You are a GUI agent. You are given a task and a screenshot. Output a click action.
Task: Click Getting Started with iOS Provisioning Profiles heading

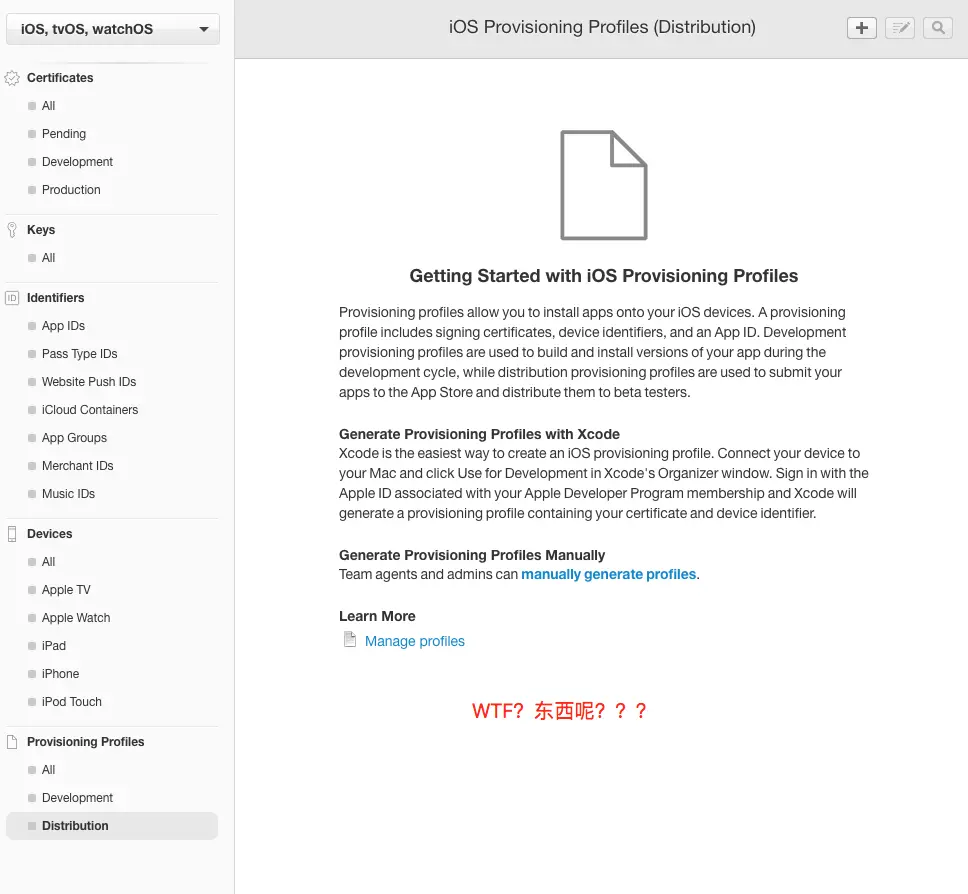point(604,275)
